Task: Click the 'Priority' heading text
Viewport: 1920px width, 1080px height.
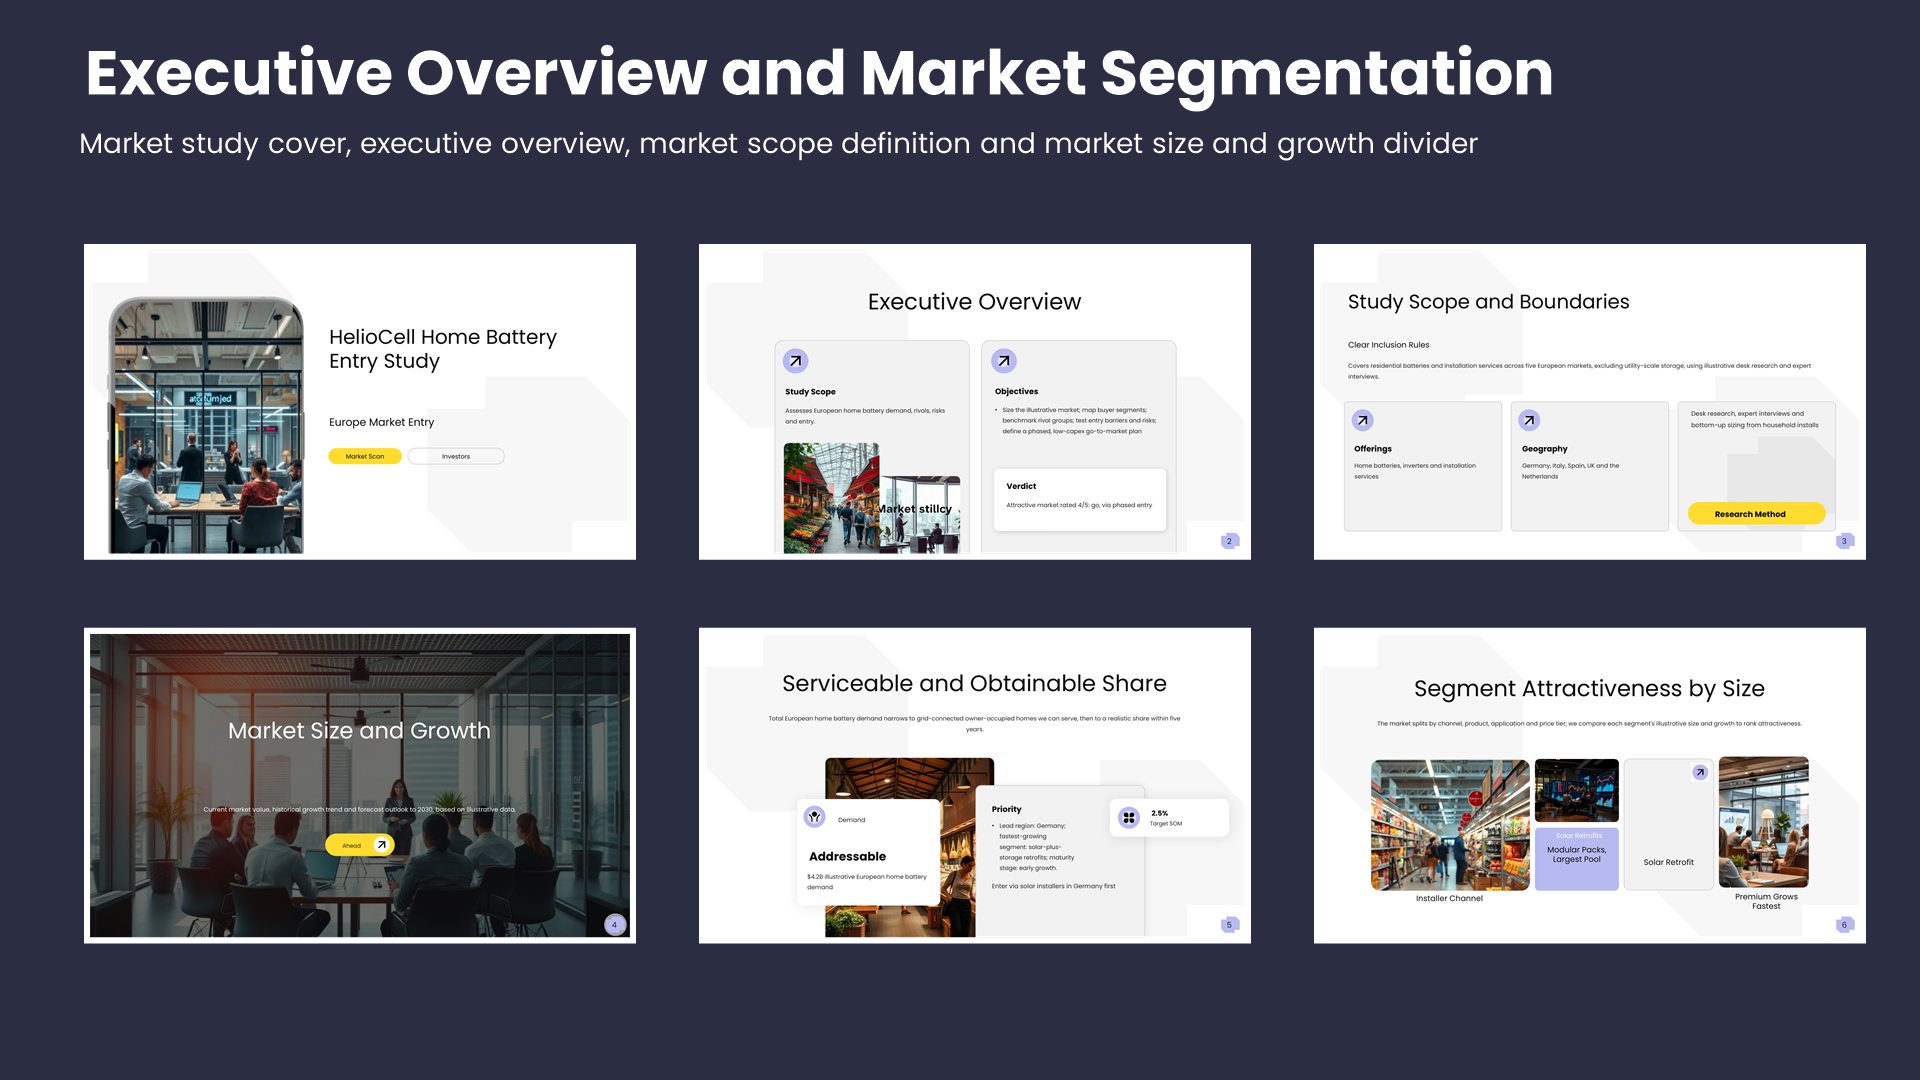Action: (1006, 809)
